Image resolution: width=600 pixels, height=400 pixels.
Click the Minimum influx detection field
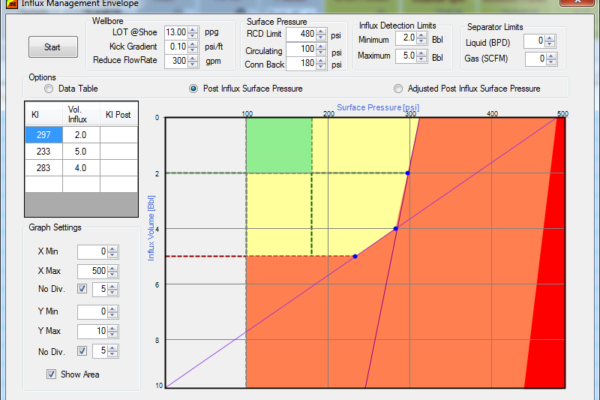406,38
